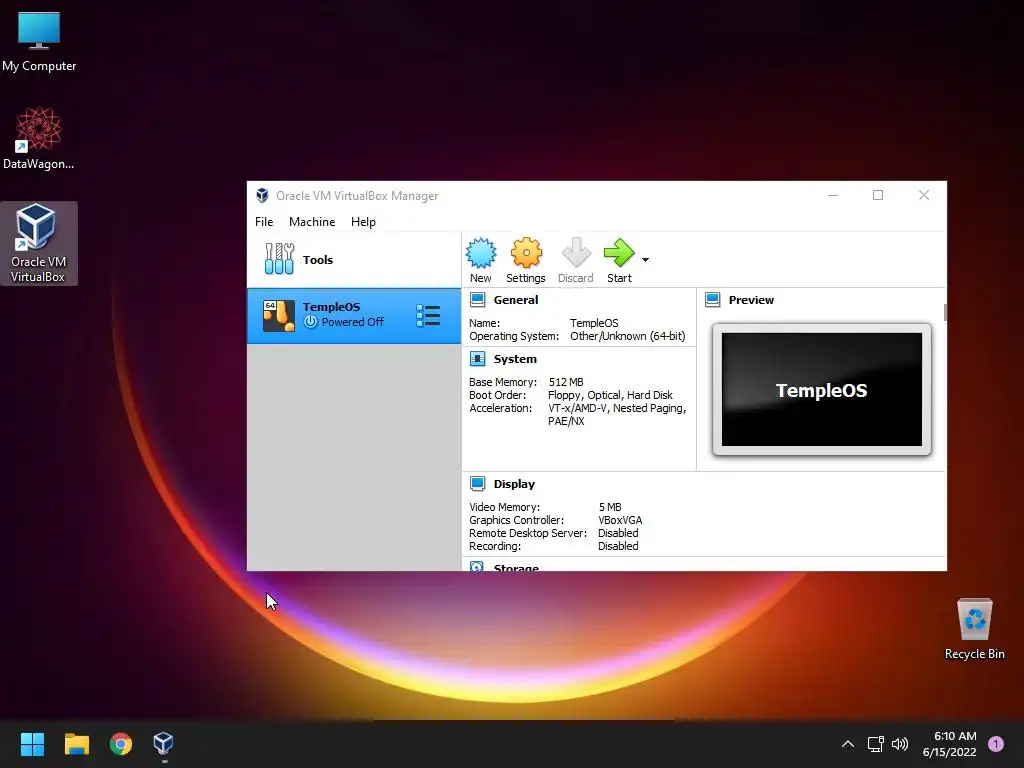The height and width of the screenshot is (768, 1024).
Task: Open the Machine menu
Action: 312,222
